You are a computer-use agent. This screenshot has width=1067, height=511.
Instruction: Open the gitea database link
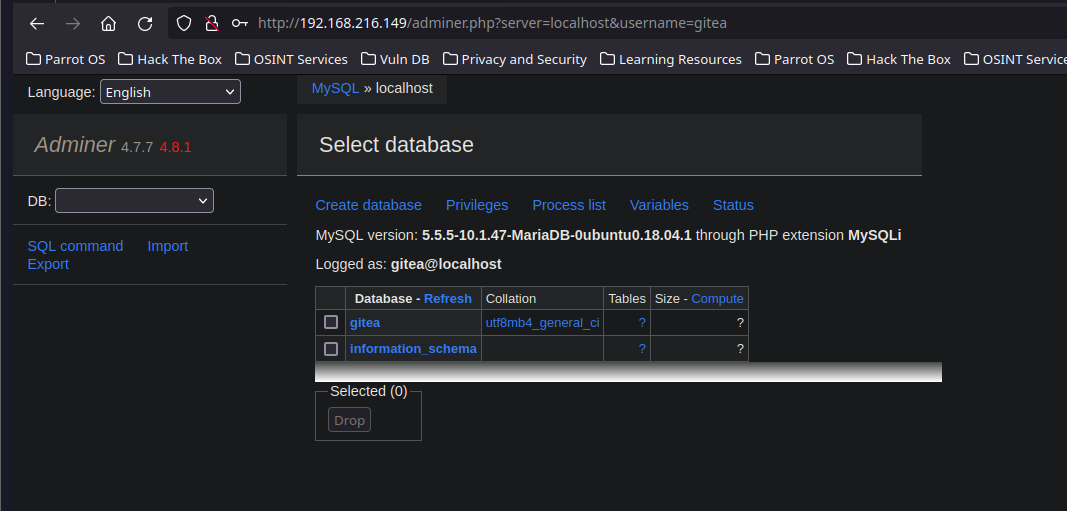(x=365, y=323)
